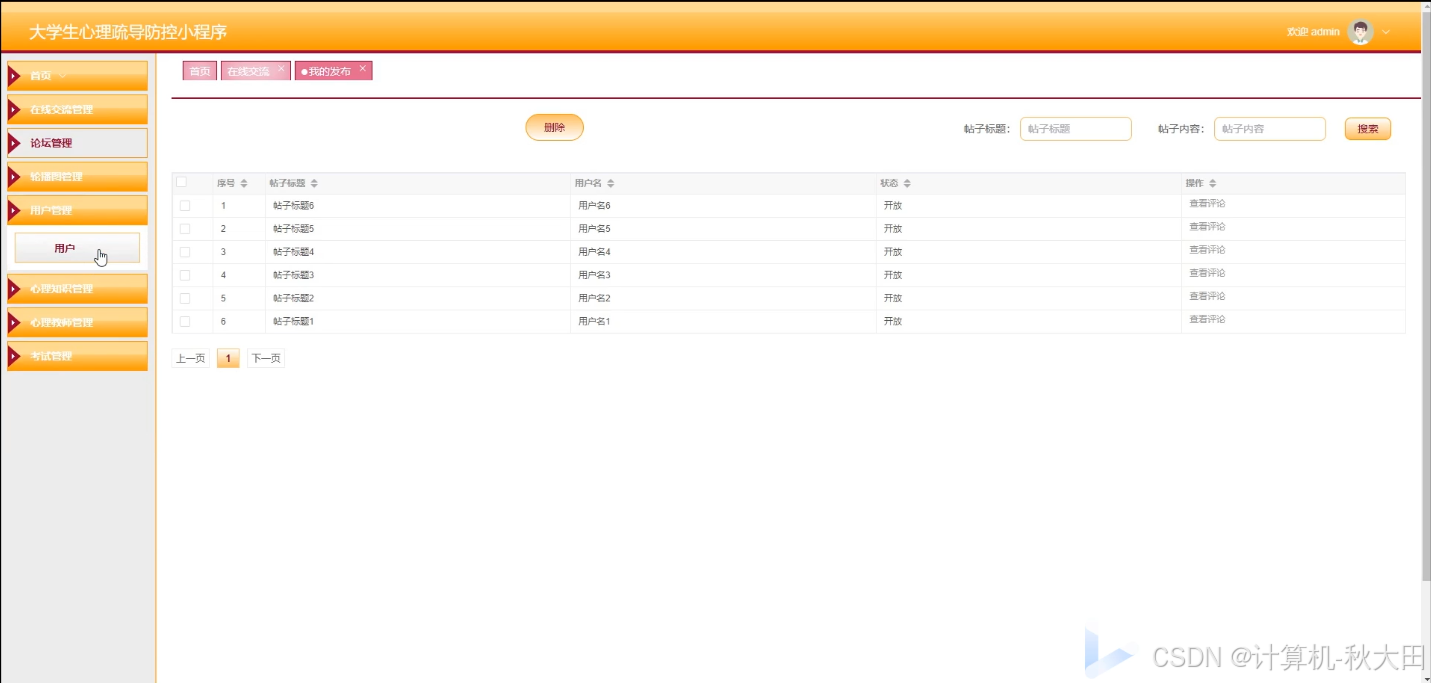Go to previous page via 上一页
The image size is (1431, 683).
pos(190,358)
